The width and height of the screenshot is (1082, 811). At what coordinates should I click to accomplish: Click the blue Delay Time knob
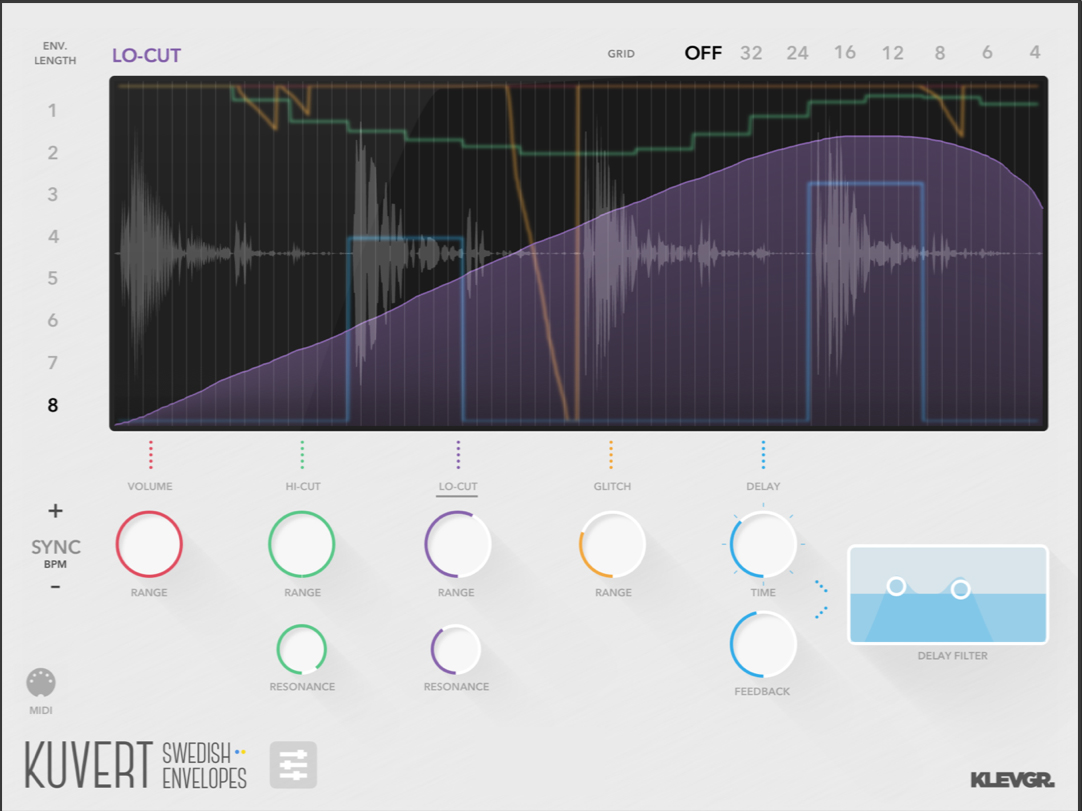pos(763,545)
